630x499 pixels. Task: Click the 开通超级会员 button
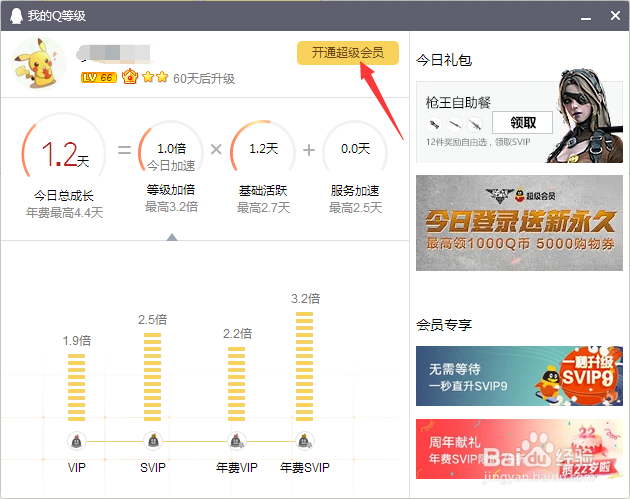point(348,53)
